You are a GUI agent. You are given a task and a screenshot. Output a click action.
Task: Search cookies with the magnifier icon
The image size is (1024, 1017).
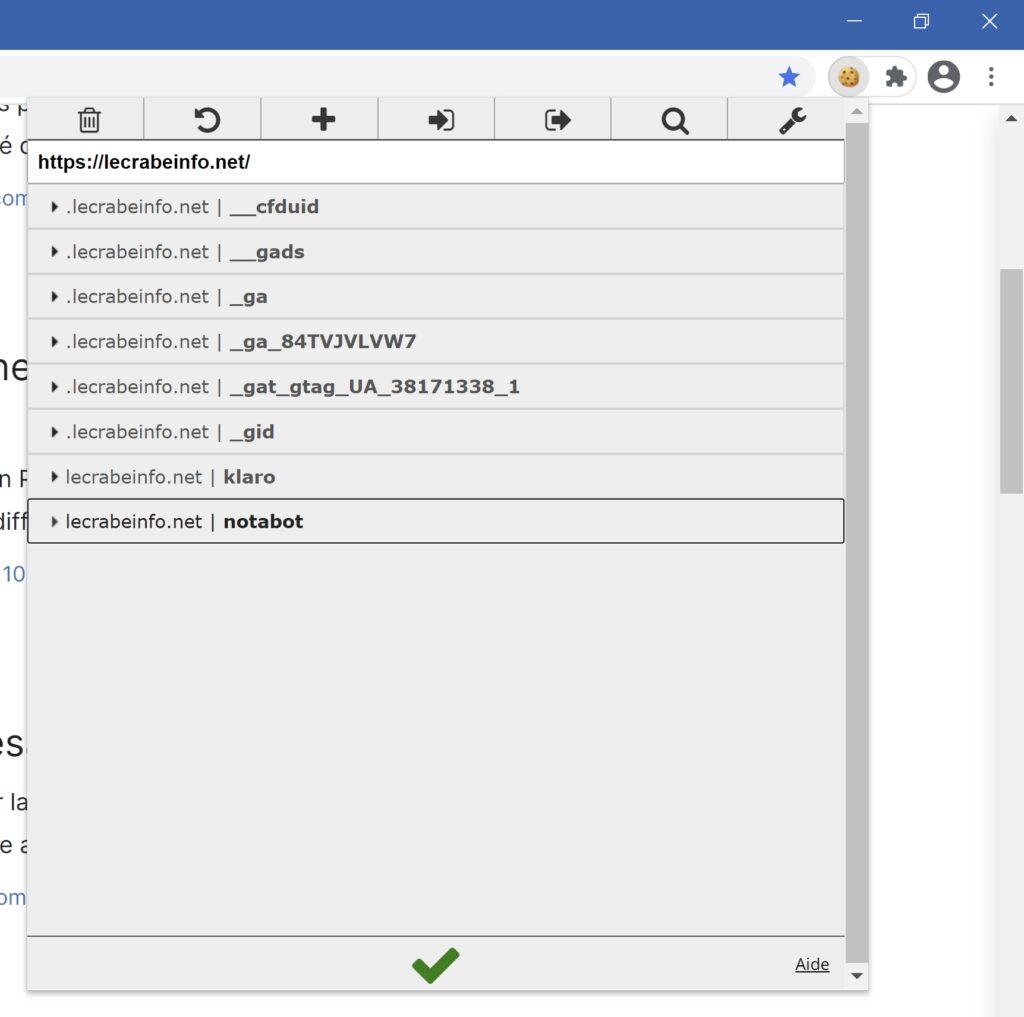click(x=674, y=120)
